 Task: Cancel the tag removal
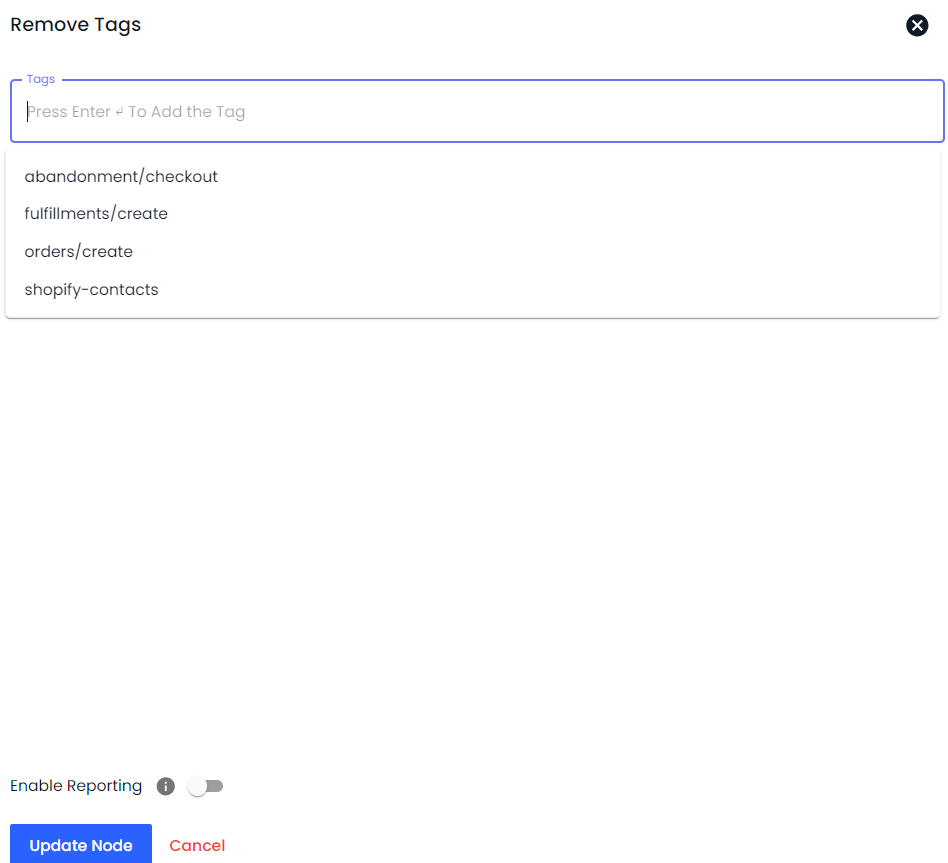[x=197, y=845]
